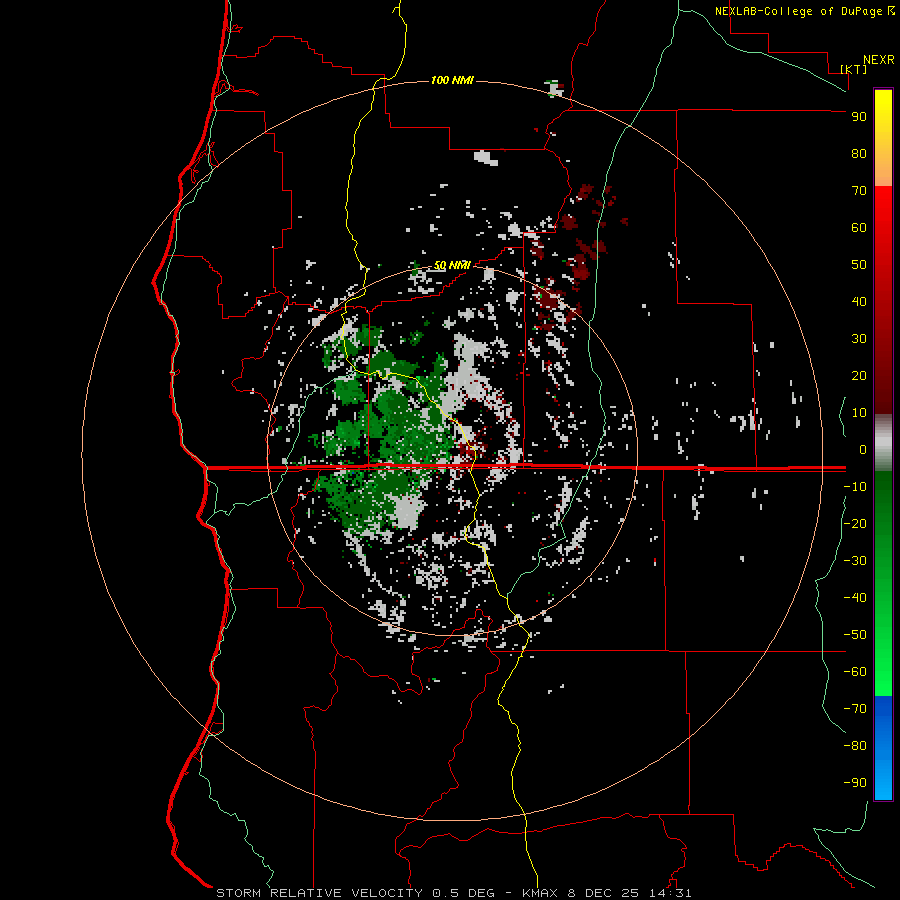Click the 14:31 timestamp
This screenshot has width=900, height=900.
[x=670, y=893]
